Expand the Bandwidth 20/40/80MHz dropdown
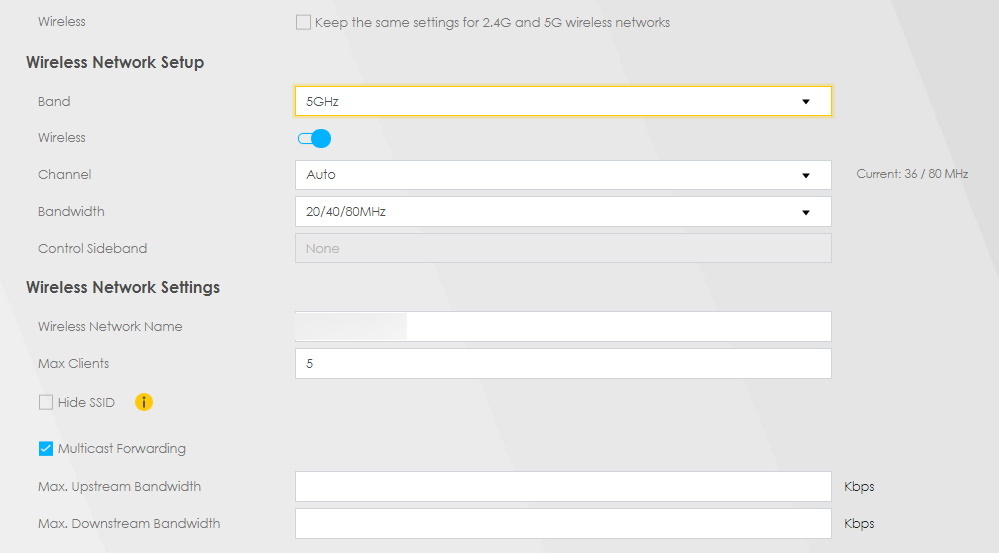Screen dimensions: 999x553 click(x=563, y=212)
